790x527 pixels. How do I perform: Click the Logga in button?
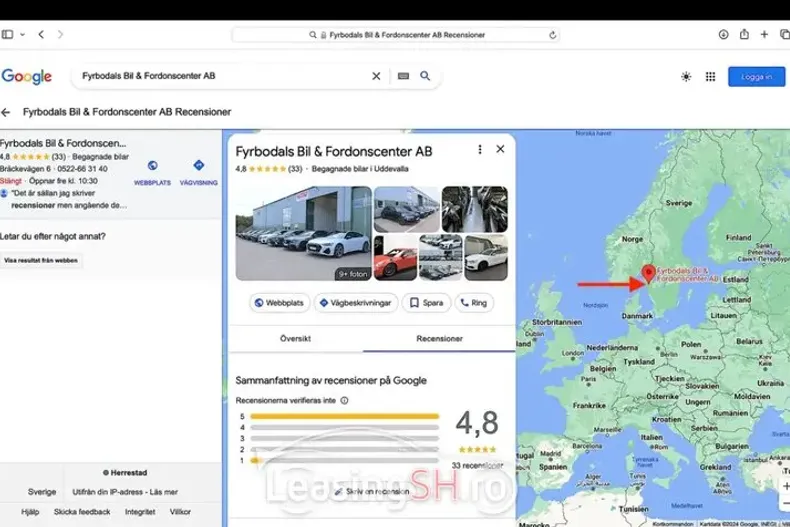pos(756,77)
